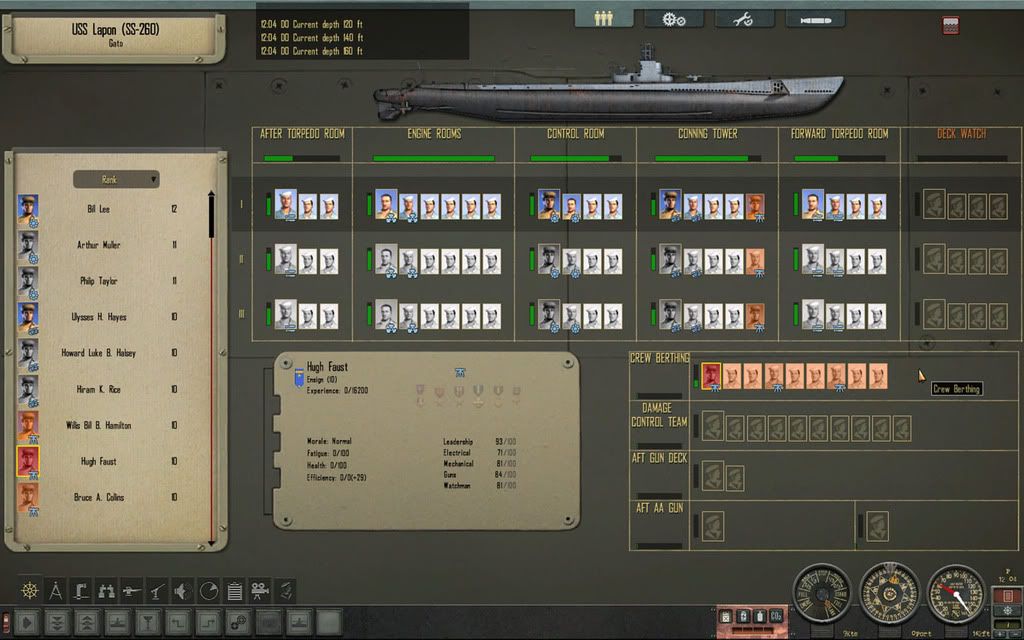Click the double down-chevron dive button

pos(57,622)
